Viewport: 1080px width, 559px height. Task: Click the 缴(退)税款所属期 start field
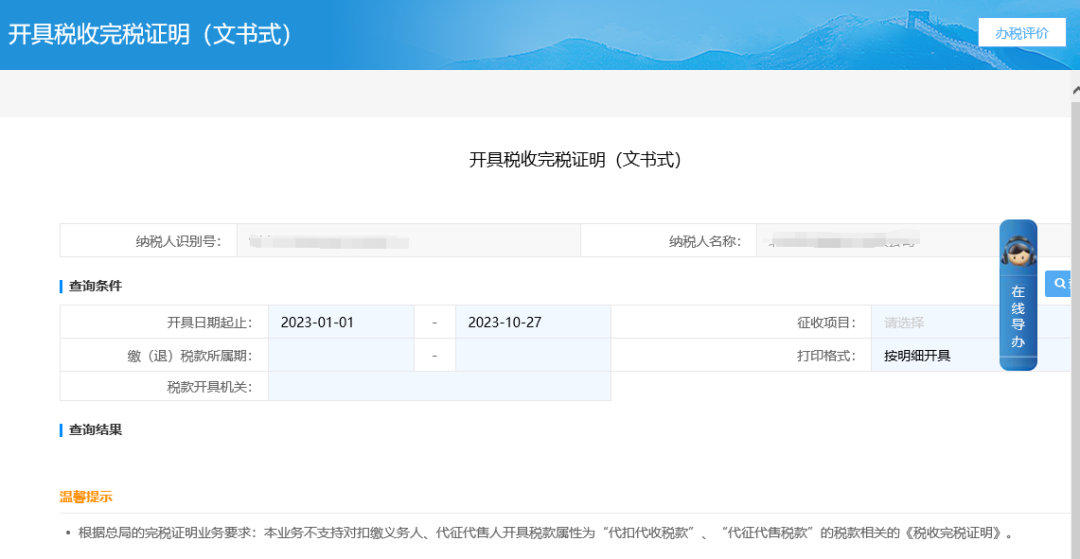[341, 355]
